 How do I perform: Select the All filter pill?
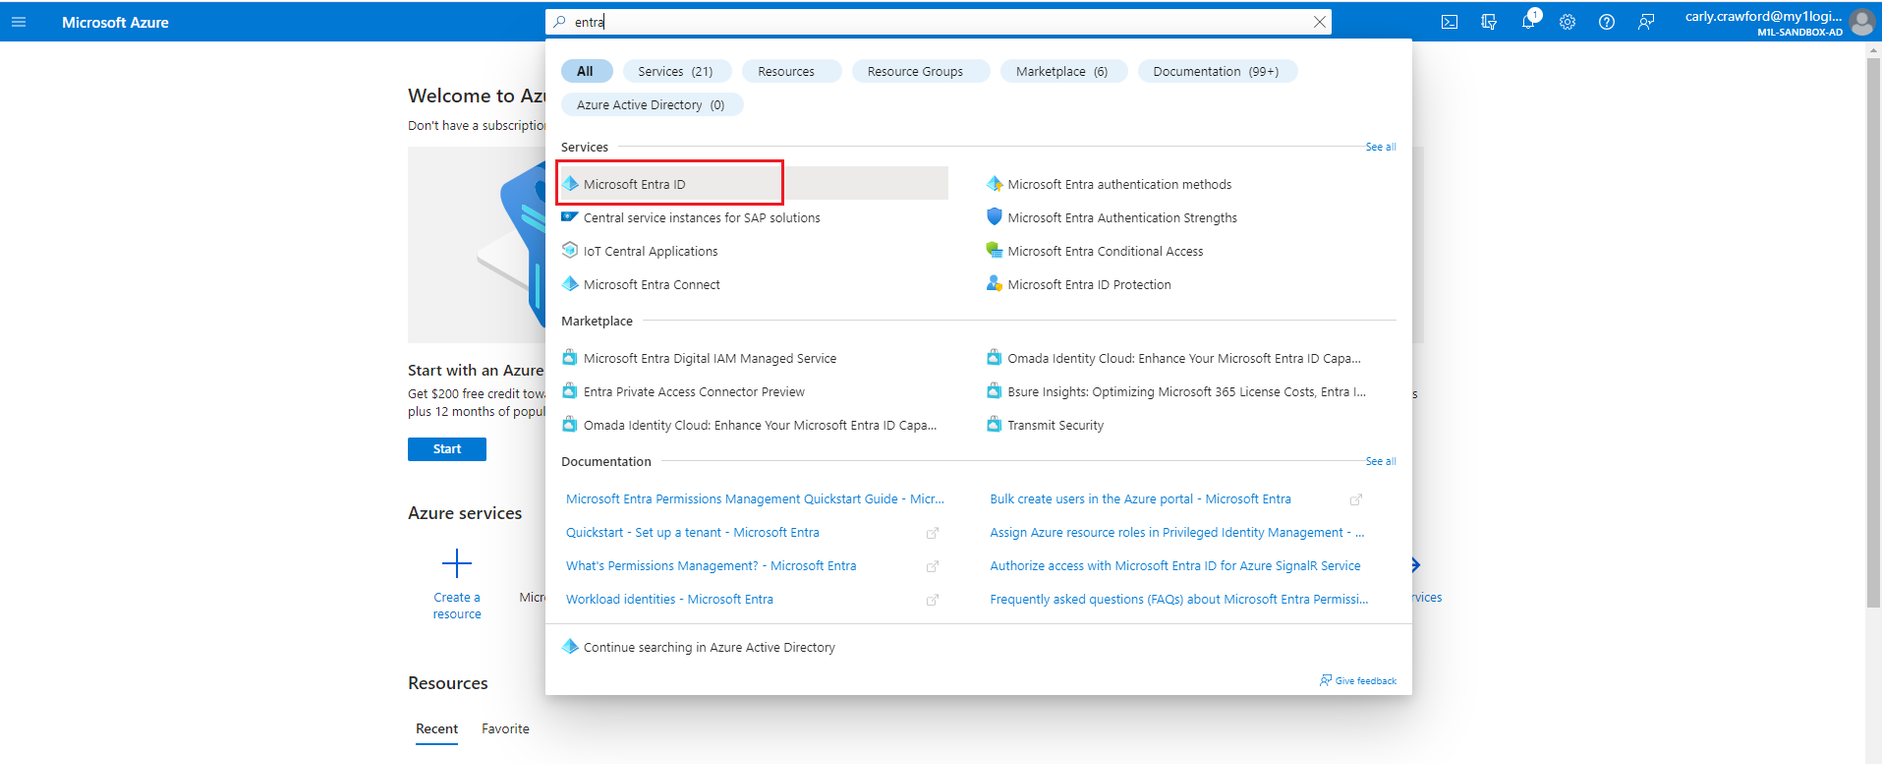pyautogui.click(x=585, y=71)
